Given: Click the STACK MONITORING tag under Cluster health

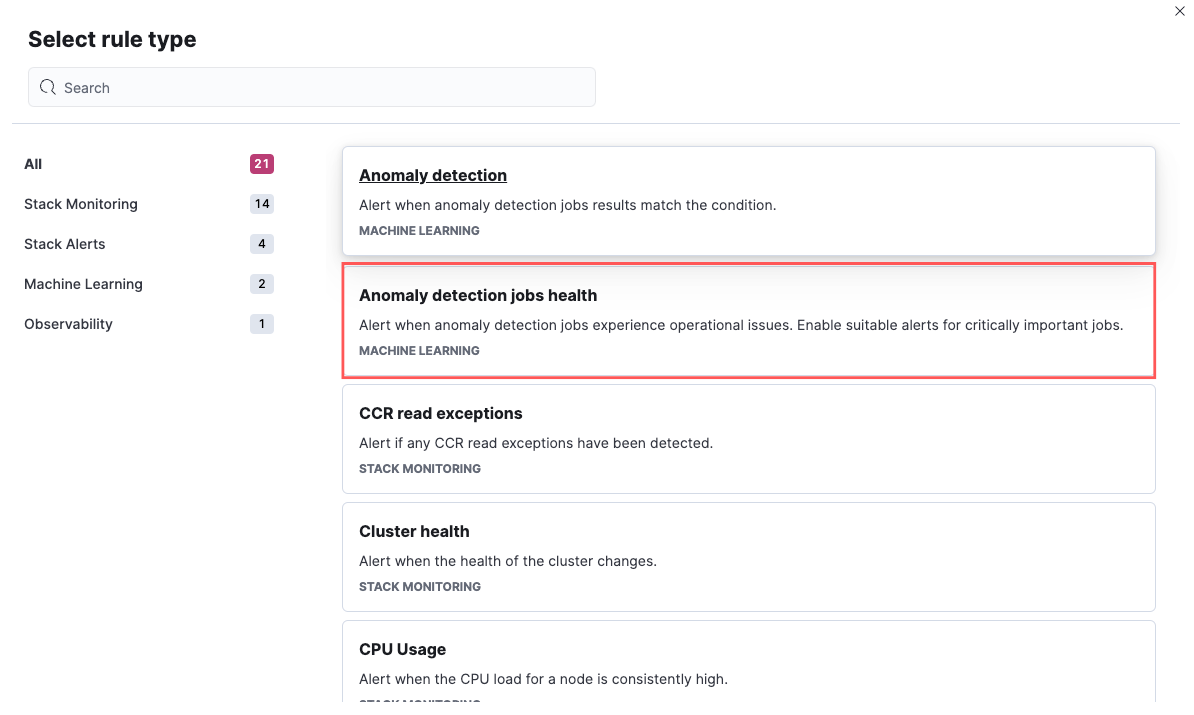Looking at the screenshot, I should click(x=419, y=586).
